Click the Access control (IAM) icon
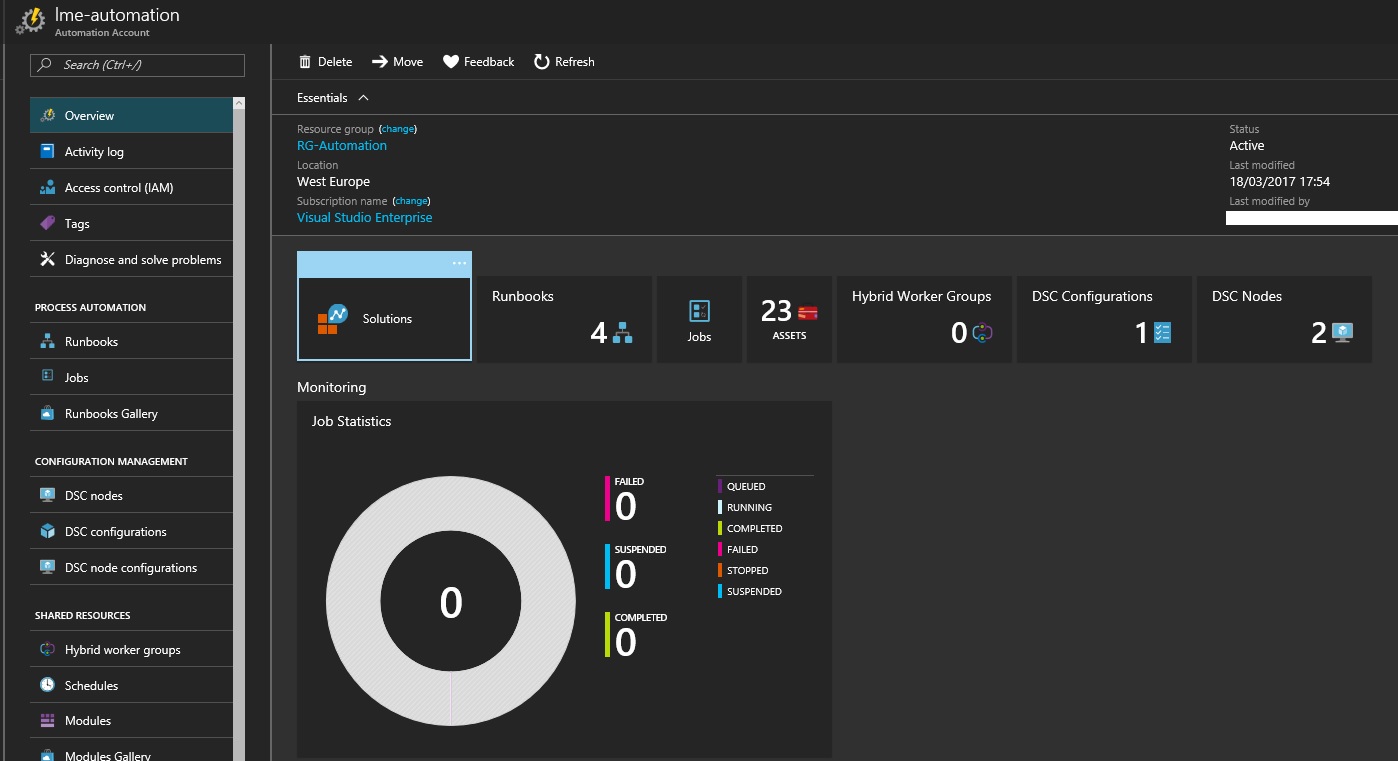Image resolution: width=1398 pixels, height=761 pixels. [47, 188]
